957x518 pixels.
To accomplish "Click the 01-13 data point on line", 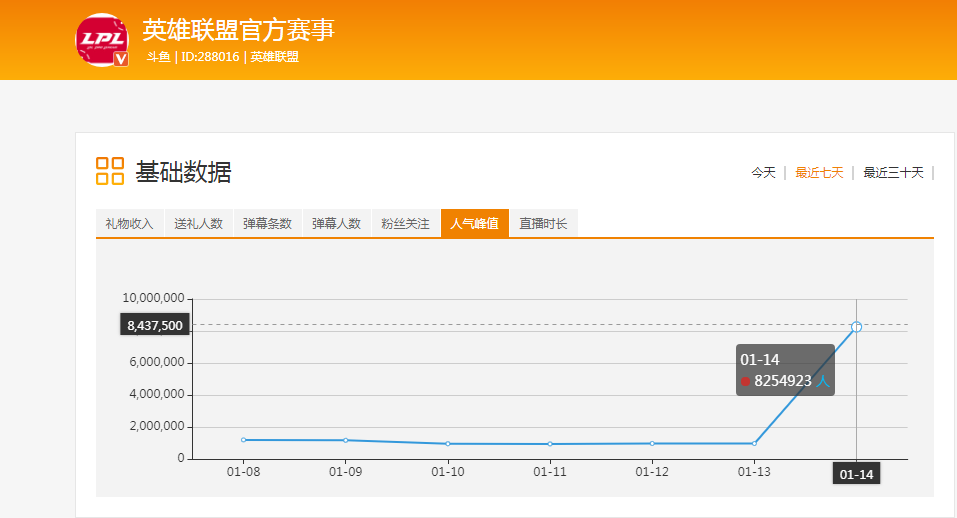I will point(754,443).
